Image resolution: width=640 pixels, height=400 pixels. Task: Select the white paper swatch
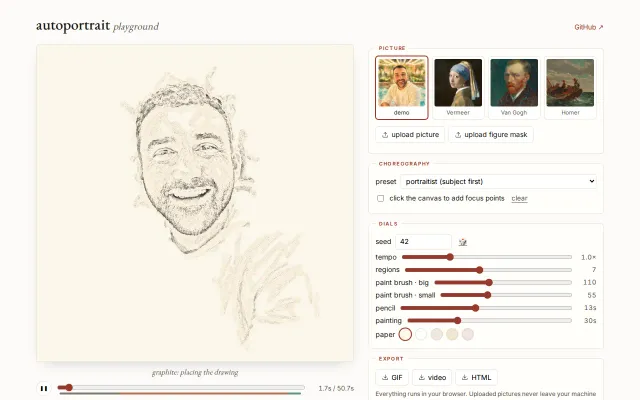(x=421, y=334)
